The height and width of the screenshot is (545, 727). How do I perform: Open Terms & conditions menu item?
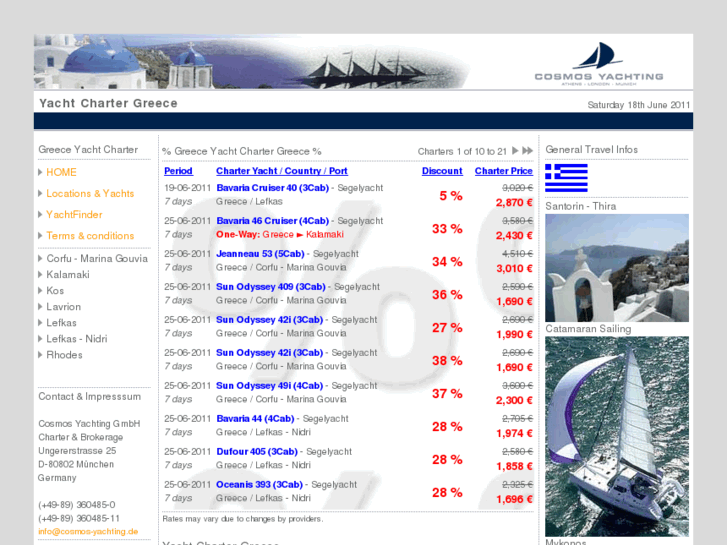(x=90, y=236)
